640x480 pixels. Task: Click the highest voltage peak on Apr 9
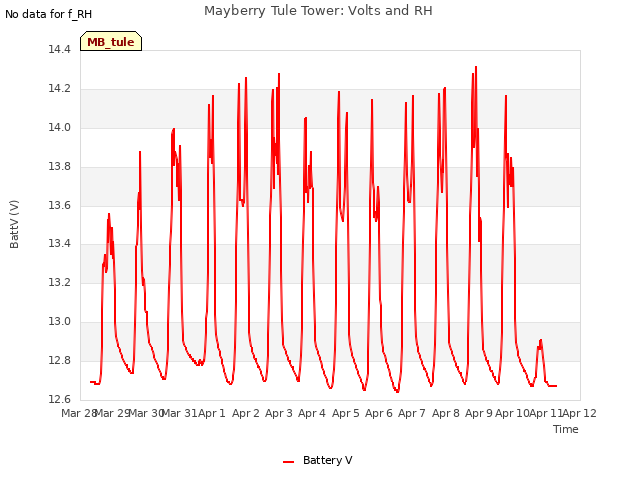(476, 67)
